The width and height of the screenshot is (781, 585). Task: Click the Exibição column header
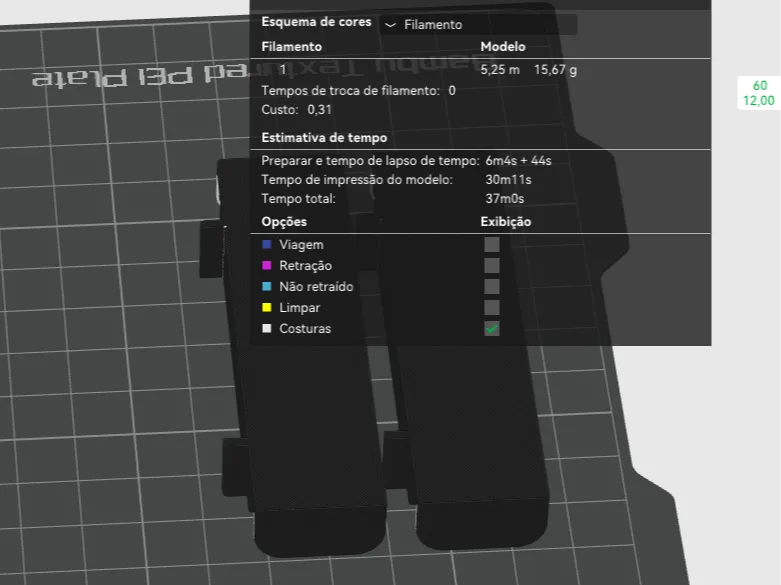tap(506, 222)
